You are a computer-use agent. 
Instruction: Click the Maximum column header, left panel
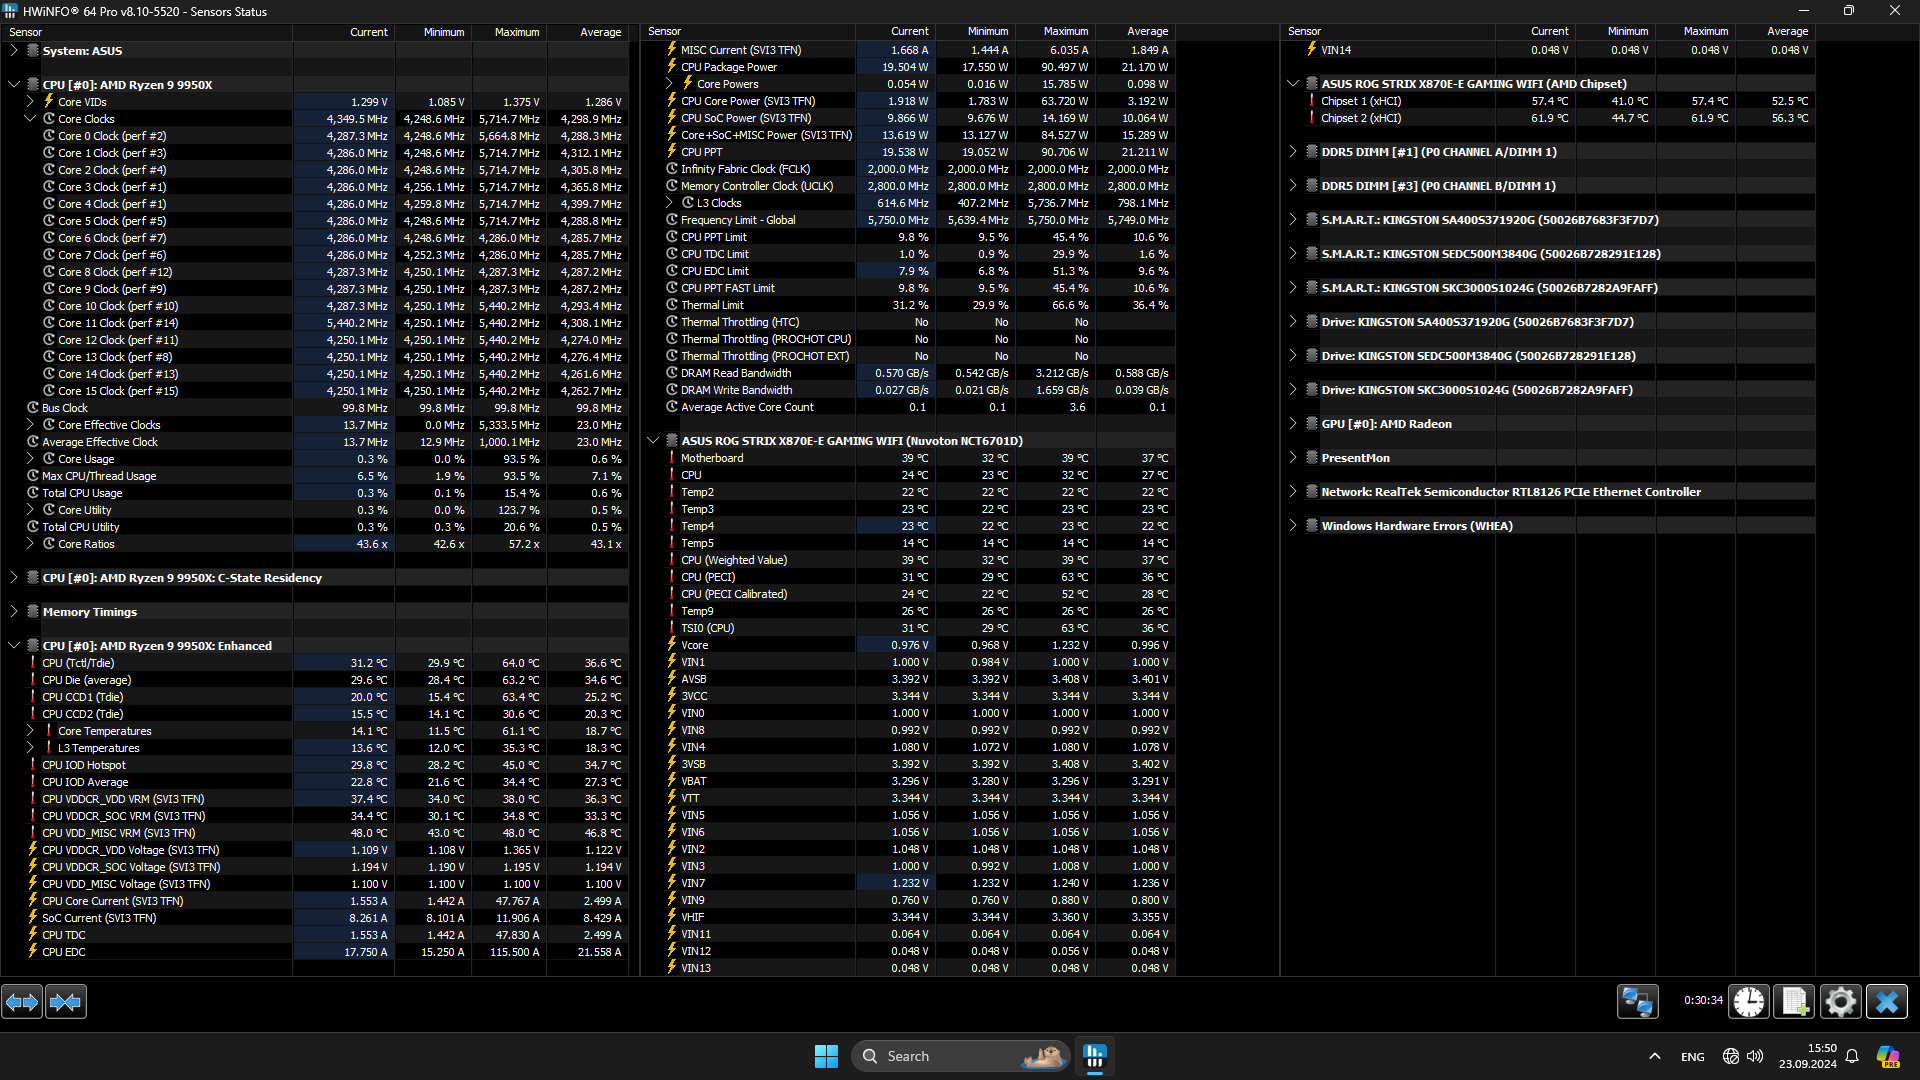(x=516, y=32)
